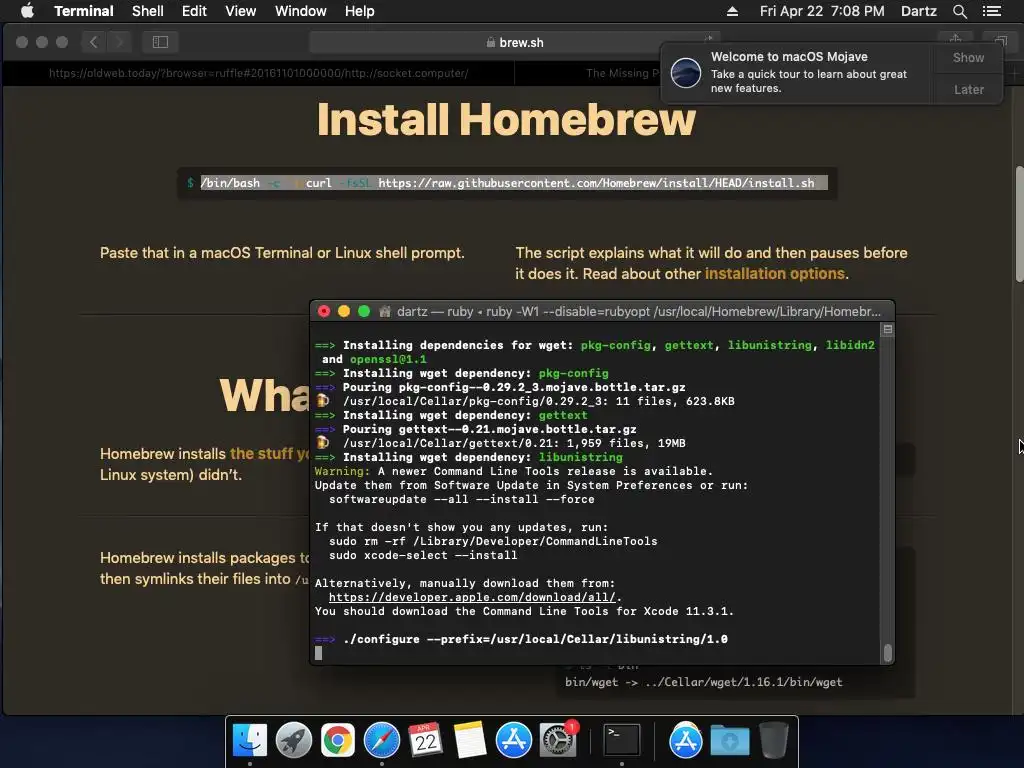Click the Mojave notification icon
The image size is (1024, 768).
tap(686, 72)
